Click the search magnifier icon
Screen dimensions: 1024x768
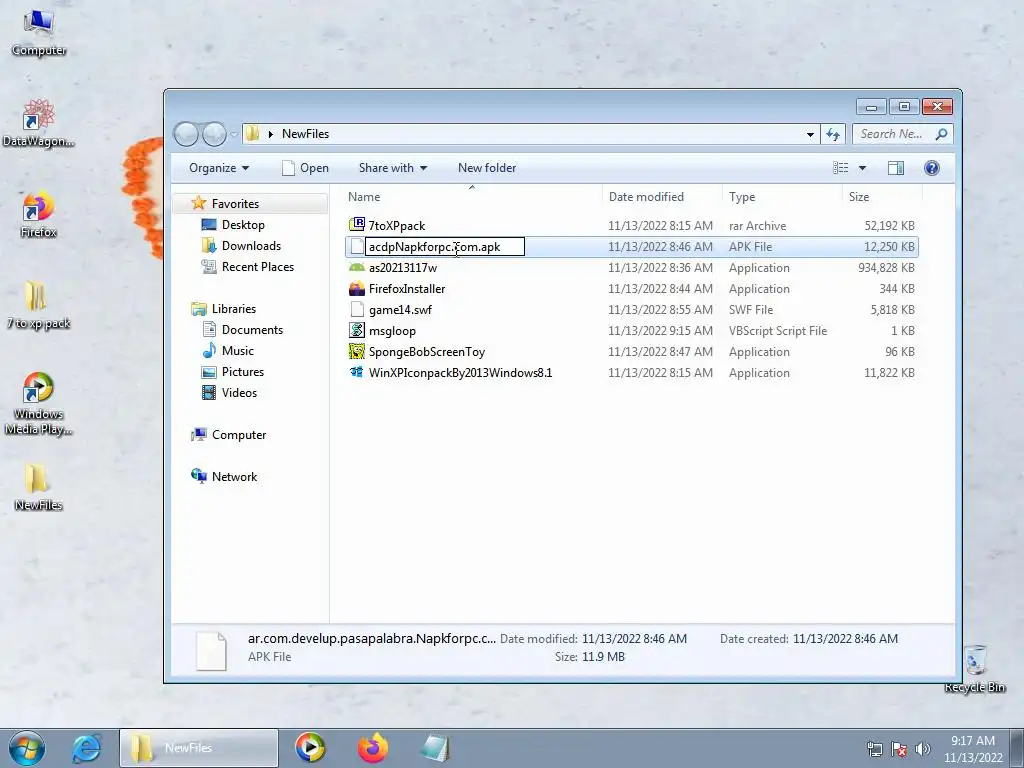[941, 134]
